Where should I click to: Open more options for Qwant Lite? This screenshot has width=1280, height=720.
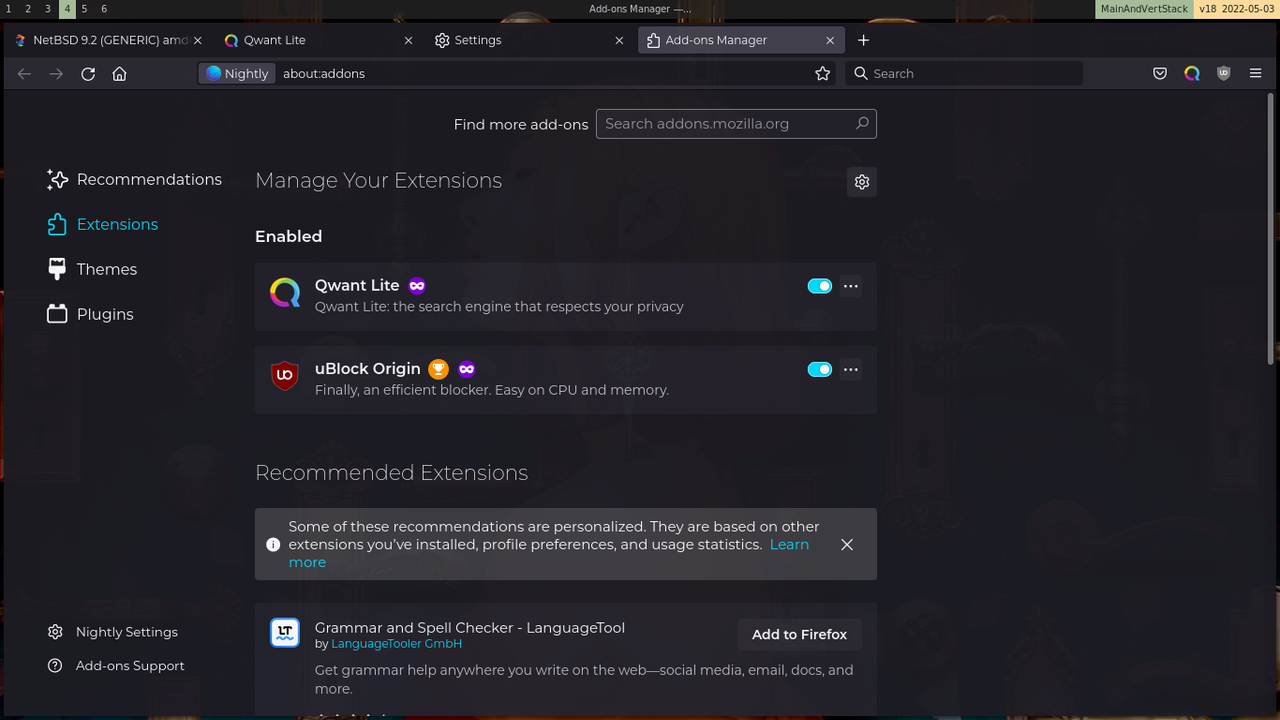coord(851,286)
